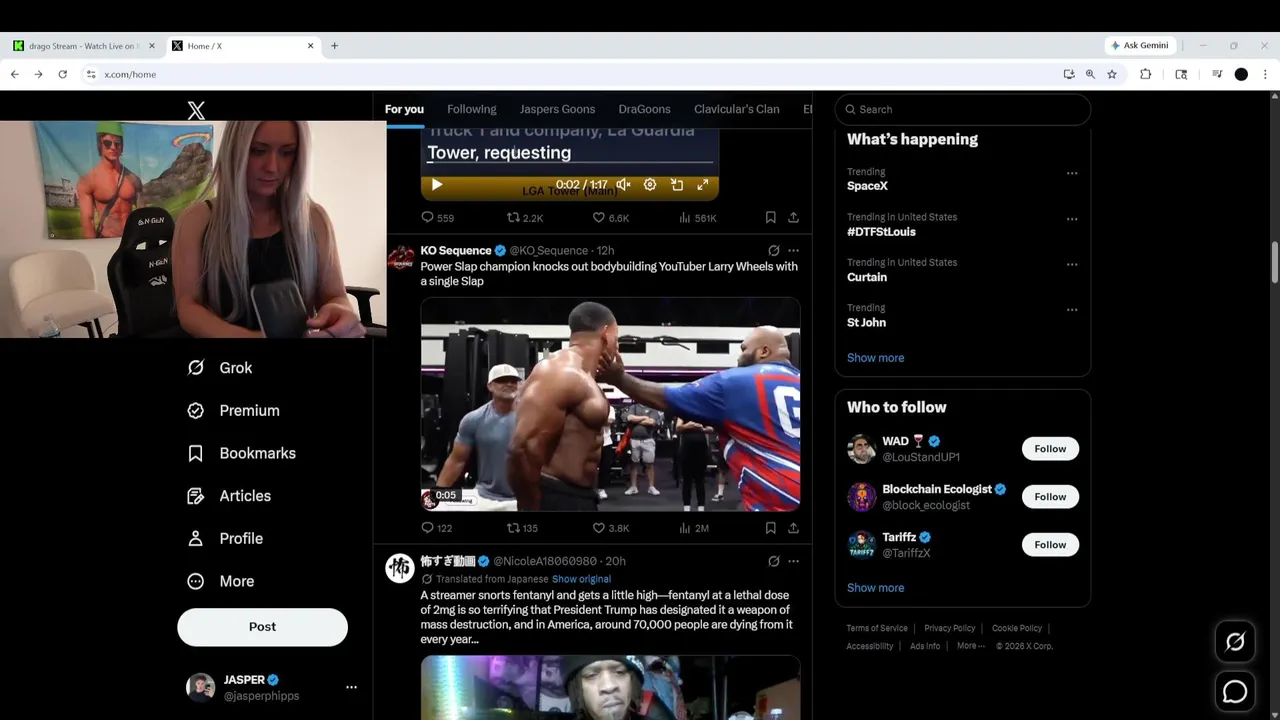This screenshot has height=720, width=1280.
Task: Bookmark the KO Sequence post
Action: click(x=770, y=528)
